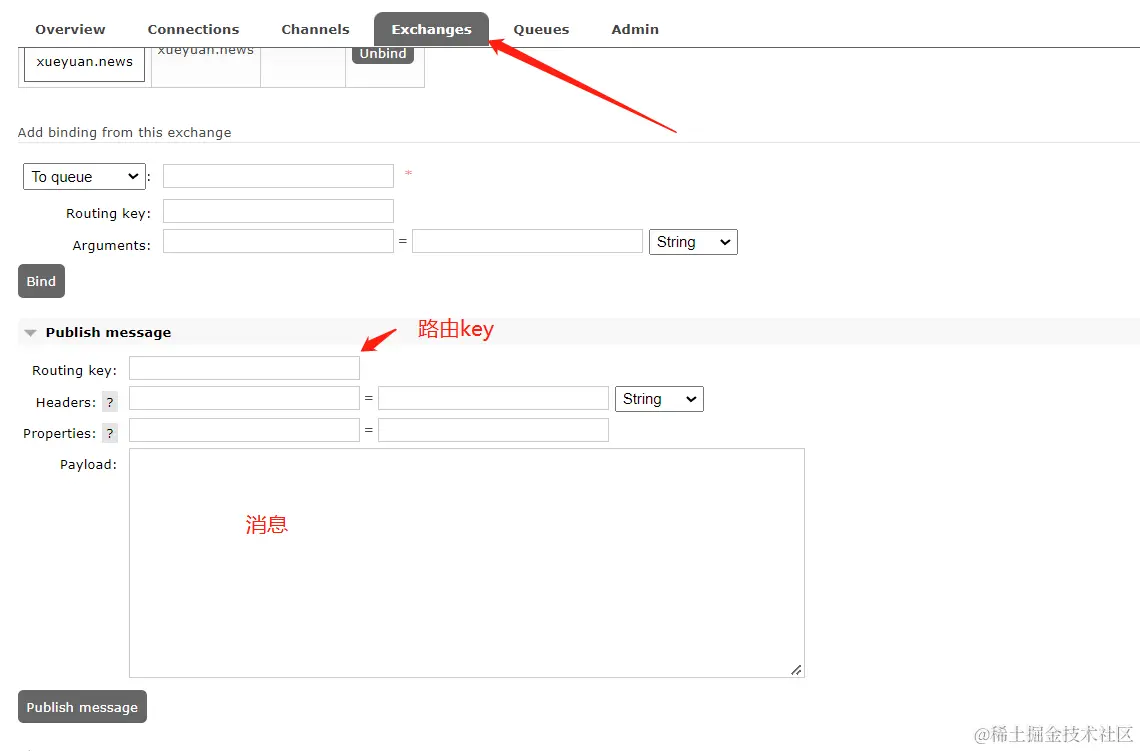This screenshot has width=1140, height=751.
Task: Click the Bind button
Action: pyautogui.click(x=41, y=281)
